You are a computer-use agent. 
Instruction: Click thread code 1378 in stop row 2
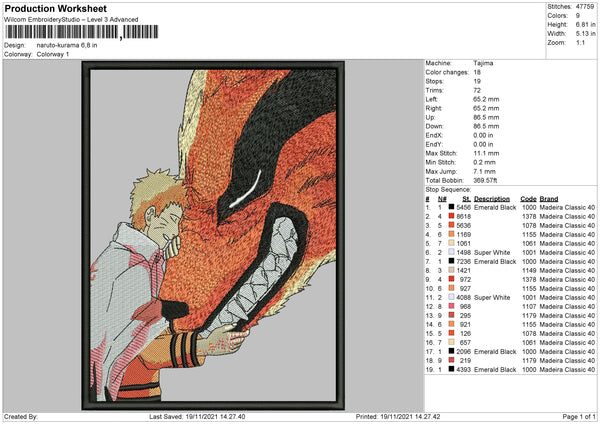point(529,216)
